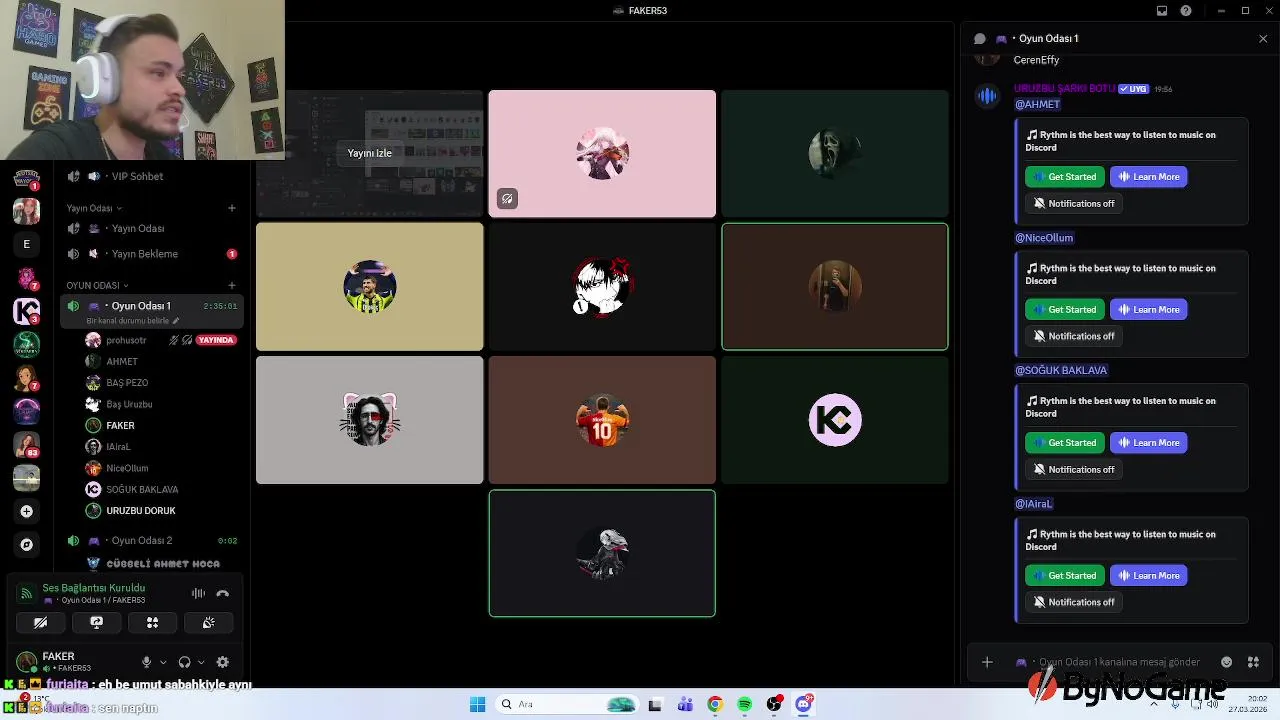Start screen share from voice panel
The height and width of the screenshot is (720, 1280).
(x=96, y=622)
